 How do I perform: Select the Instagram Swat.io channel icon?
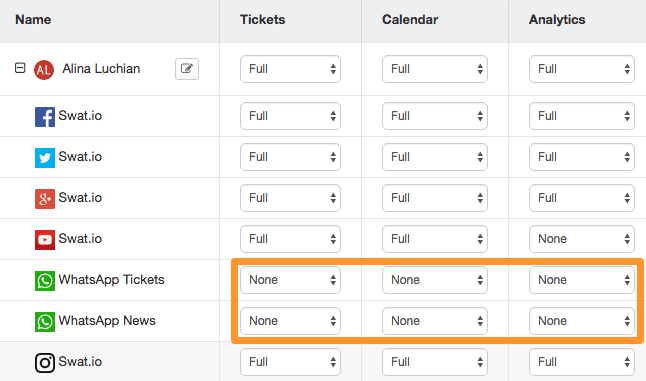(44, 363)
